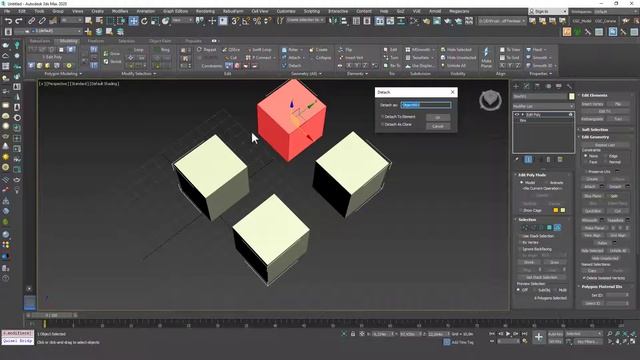Switch to the Freeform ribbon tab

96,41
